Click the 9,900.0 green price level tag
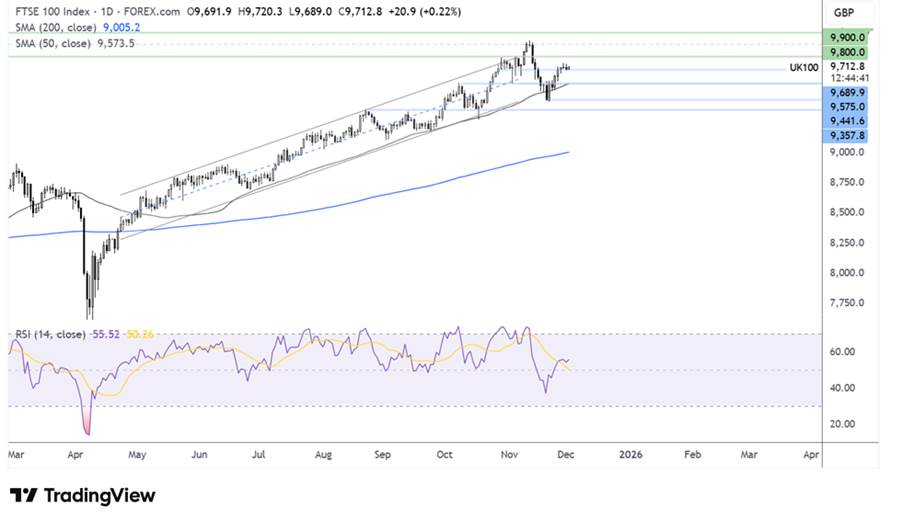Image resolution: width=902 pixels, height=523 pixels. (845, 36)
